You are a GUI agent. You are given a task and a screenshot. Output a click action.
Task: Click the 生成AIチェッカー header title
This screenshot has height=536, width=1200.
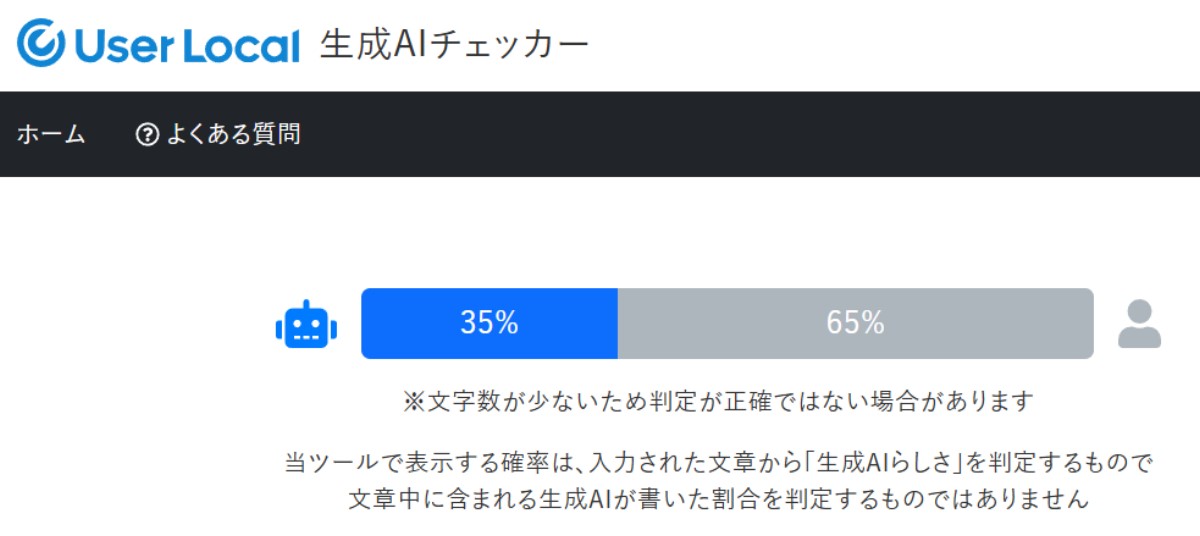[x=454, y=44]
